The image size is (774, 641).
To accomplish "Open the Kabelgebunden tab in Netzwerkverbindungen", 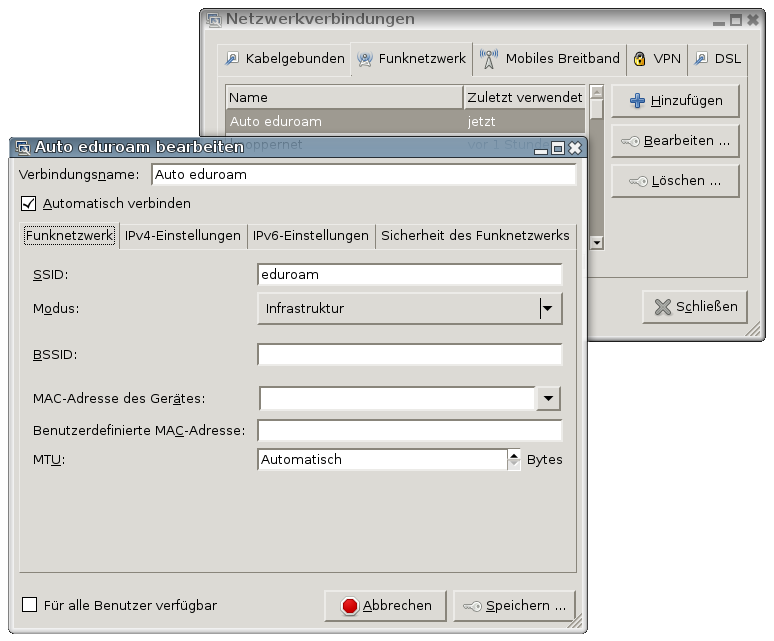I will tap(285, 59).
